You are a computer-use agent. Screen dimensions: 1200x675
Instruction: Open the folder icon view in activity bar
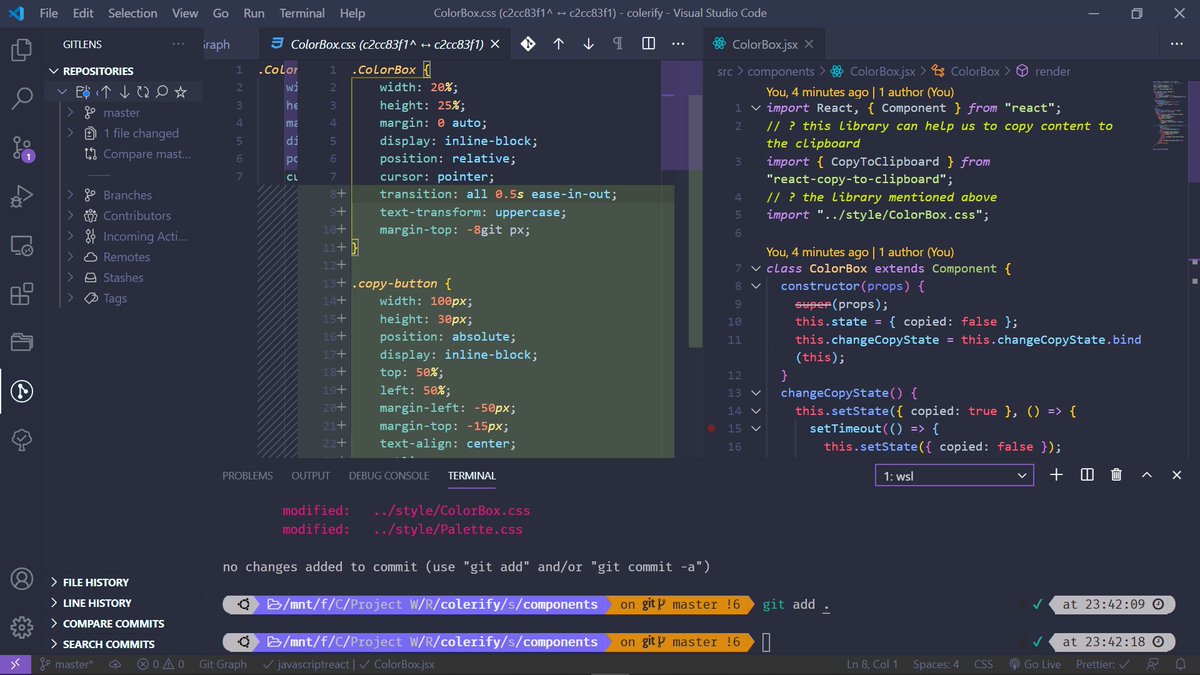tap(22, 343)
